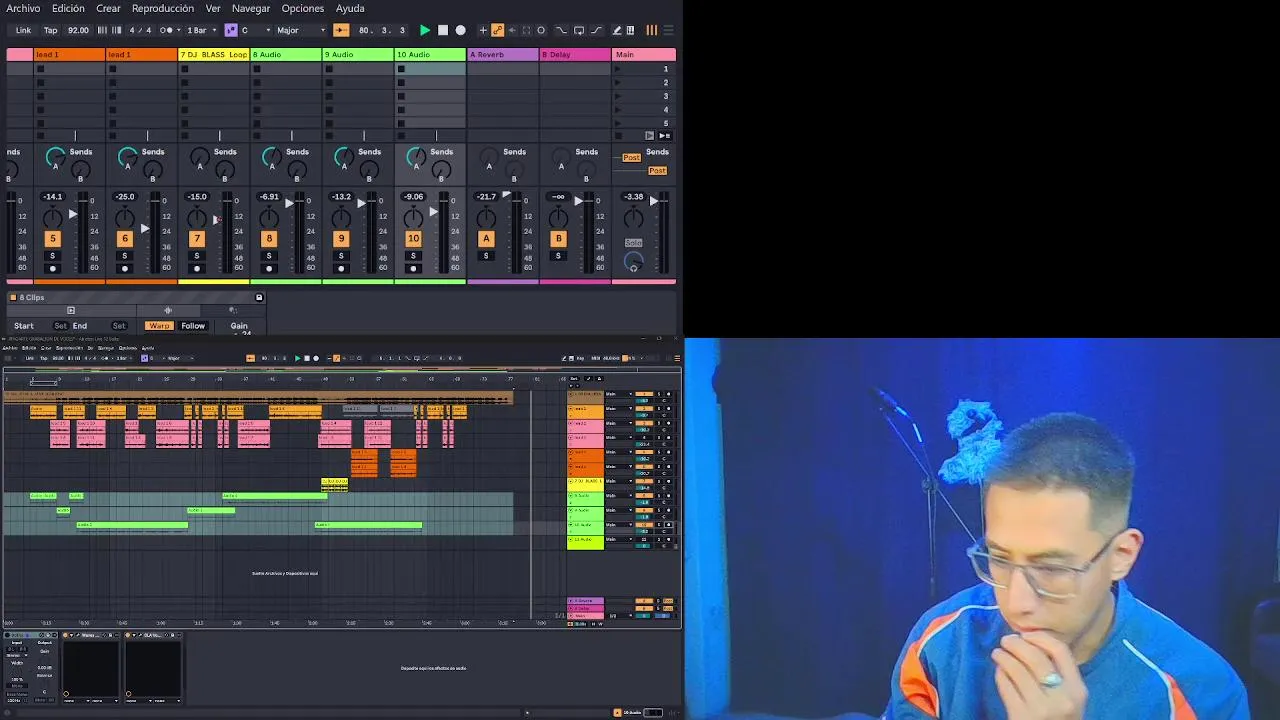Open the Archivo menu

click(23, 8)
